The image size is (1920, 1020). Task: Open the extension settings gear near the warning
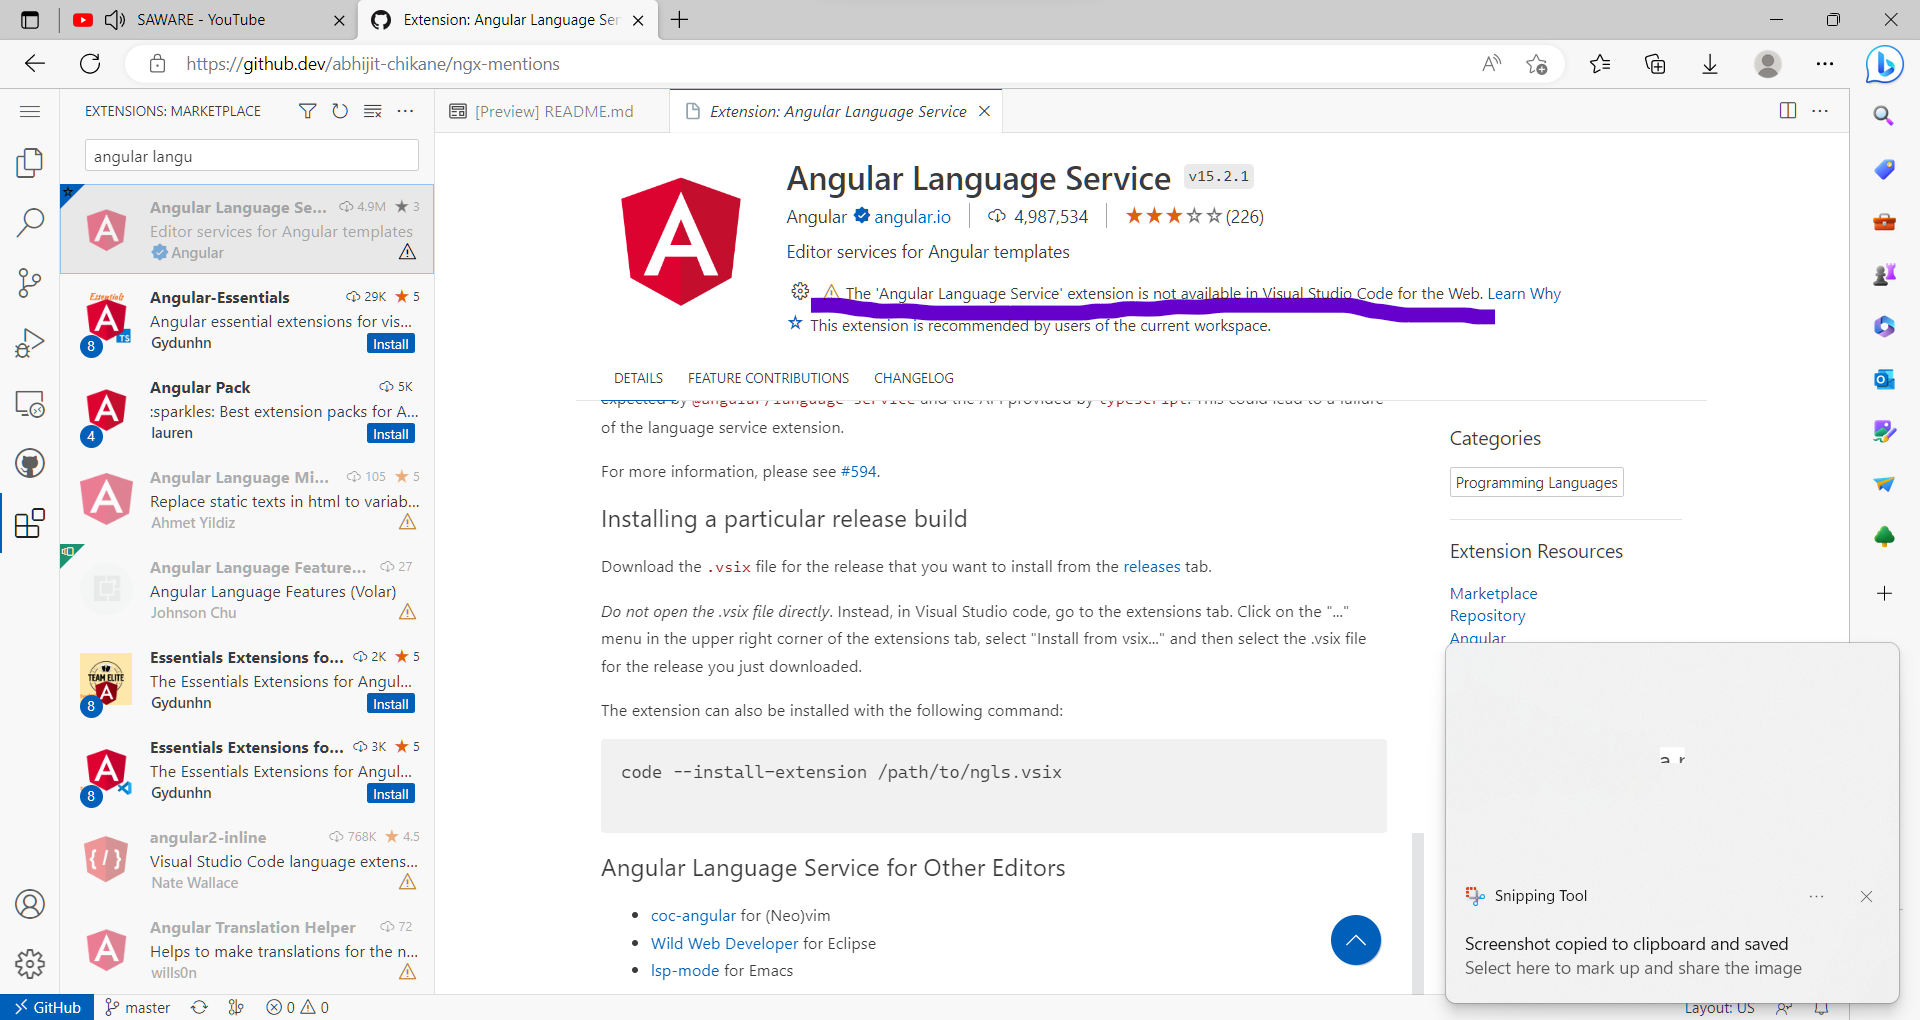click(x=798, y=292)
